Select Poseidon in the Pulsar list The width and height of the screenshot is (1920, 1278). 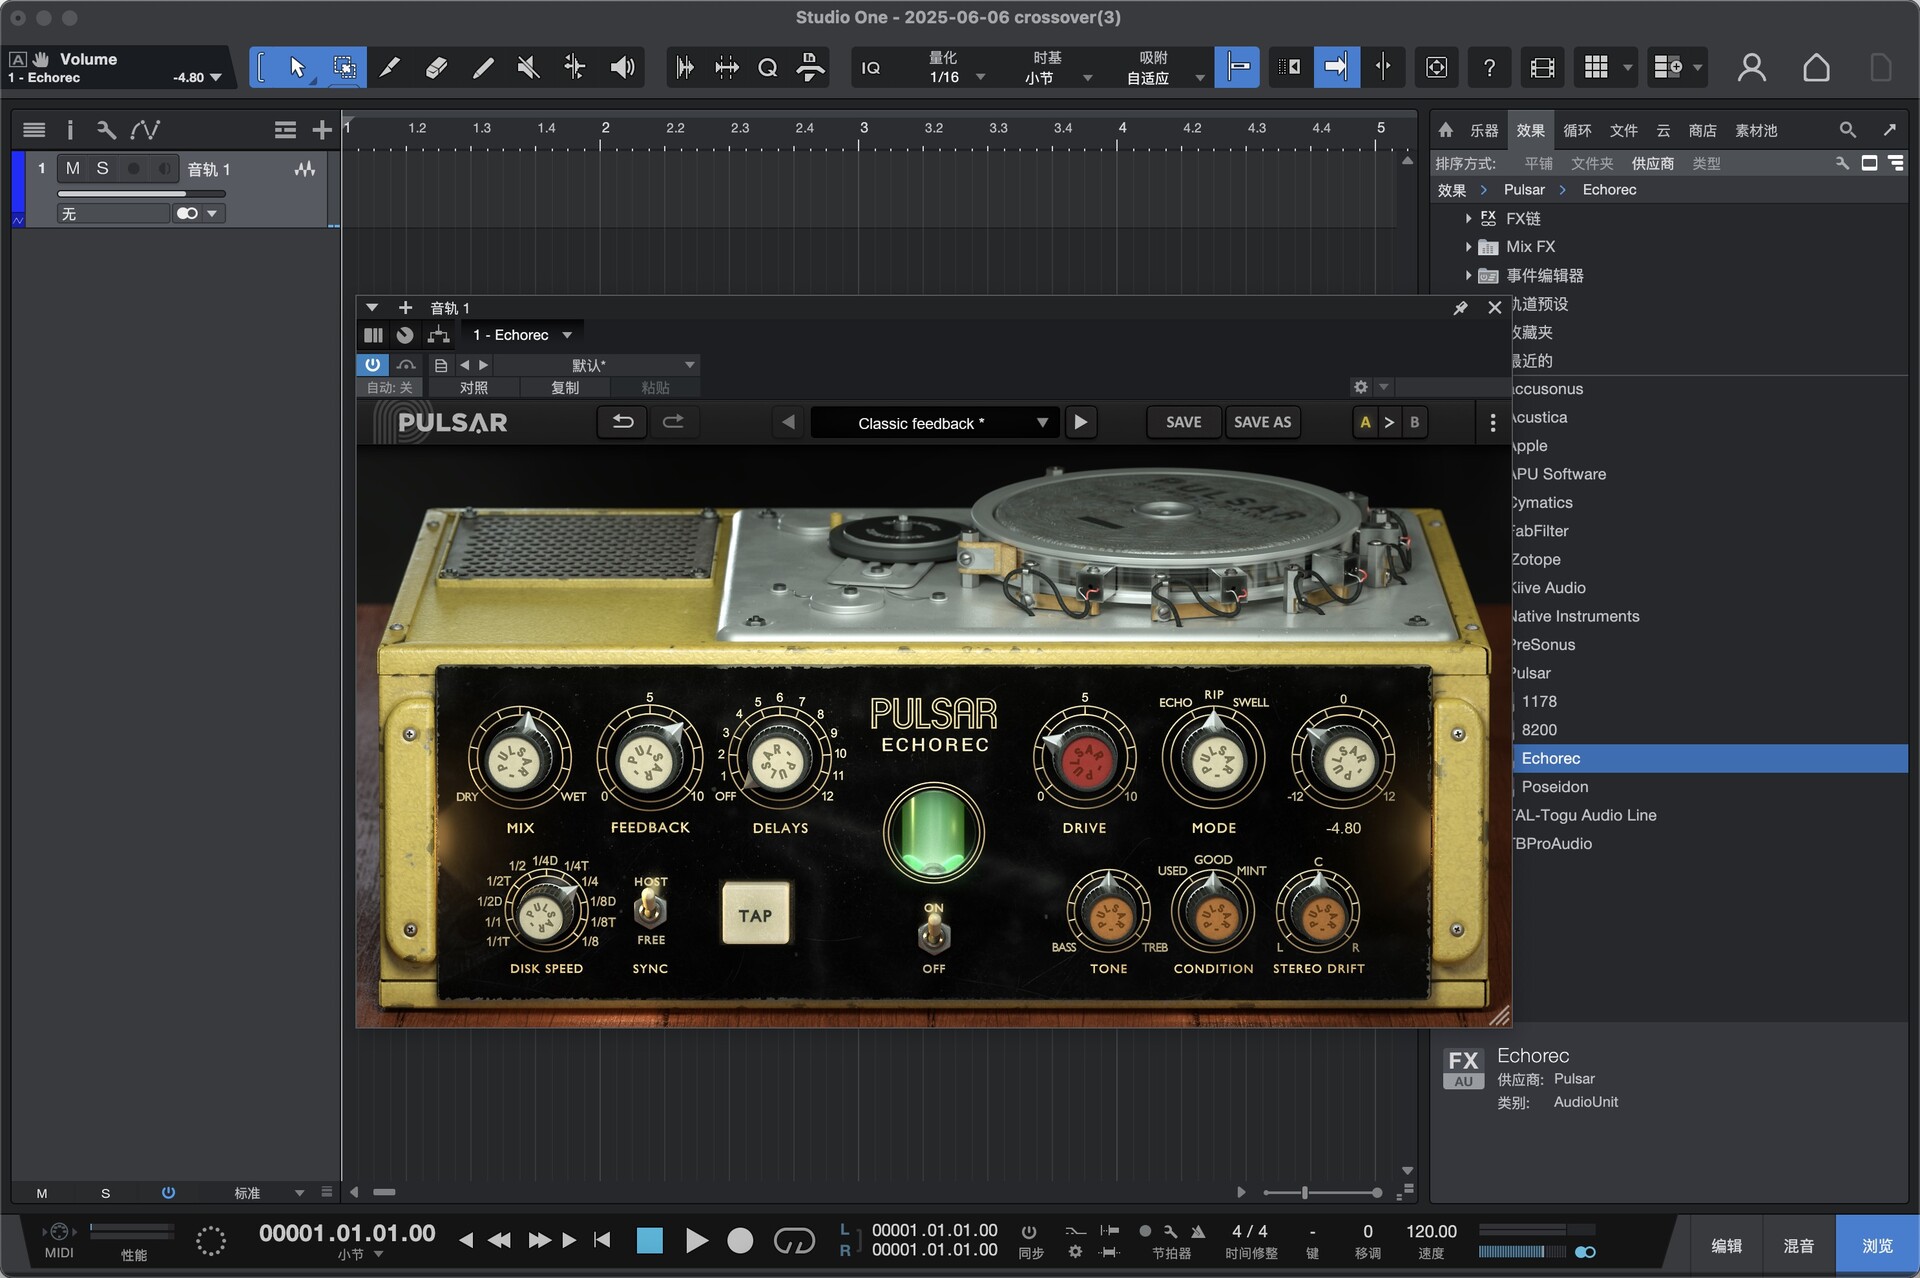click(1554, 787)
